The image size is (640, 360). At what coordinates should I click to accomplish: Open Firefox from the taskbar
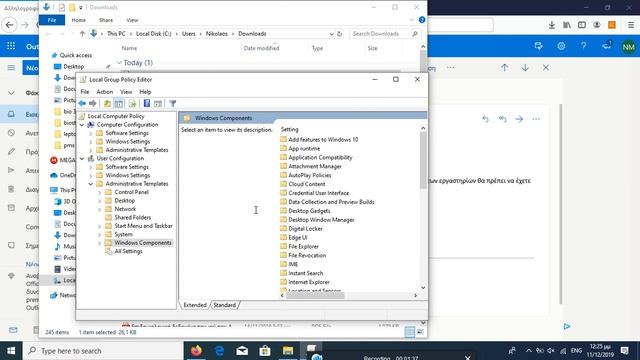pyautogui.click(x=196, y=351)
